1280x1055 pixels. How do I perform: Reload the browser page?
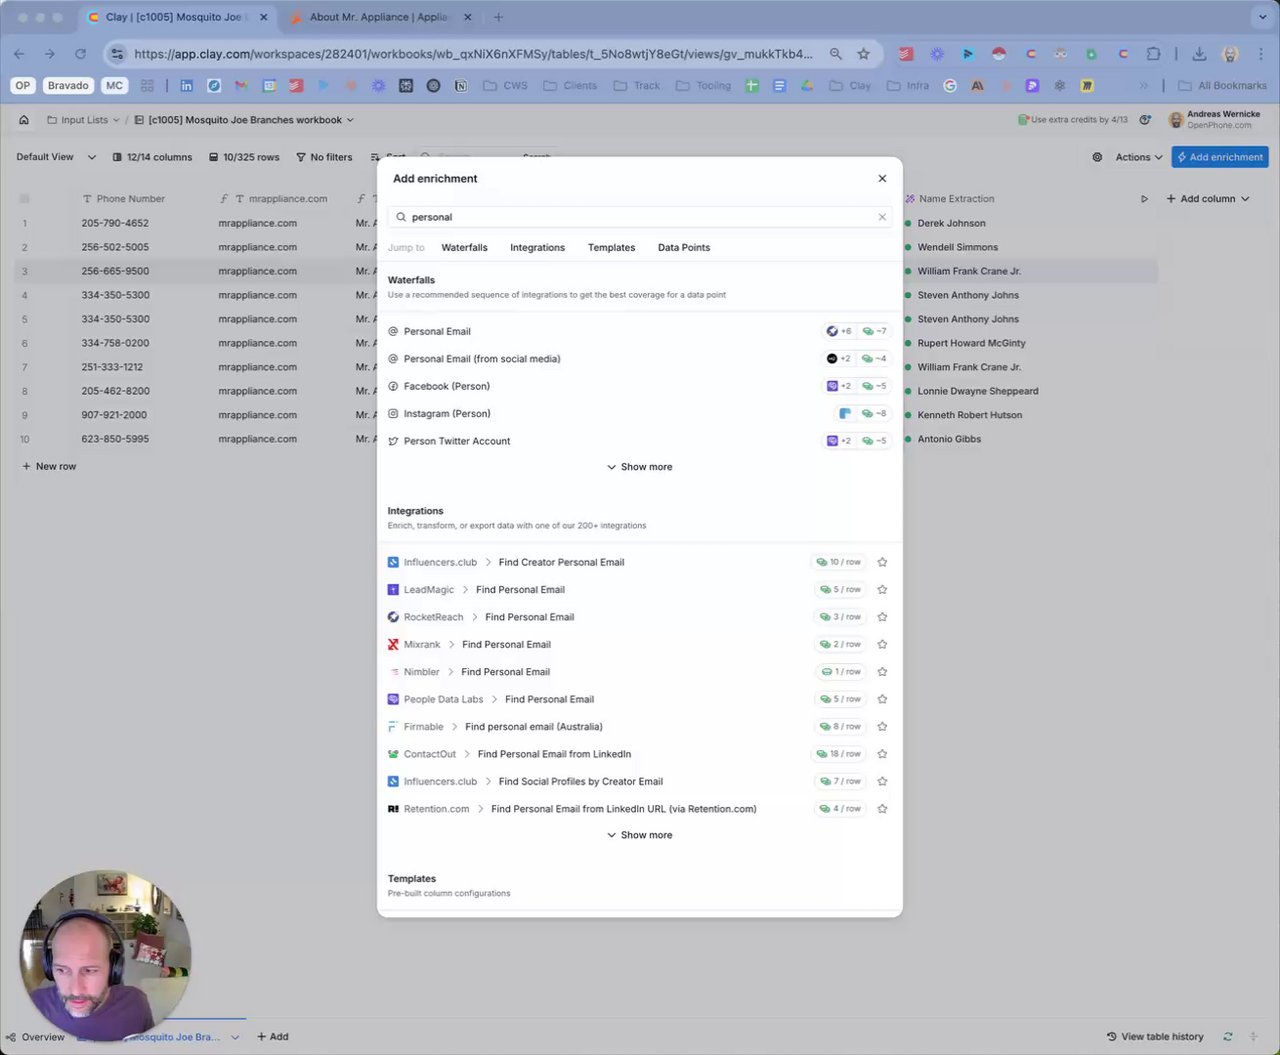click(x=80, y=54)
